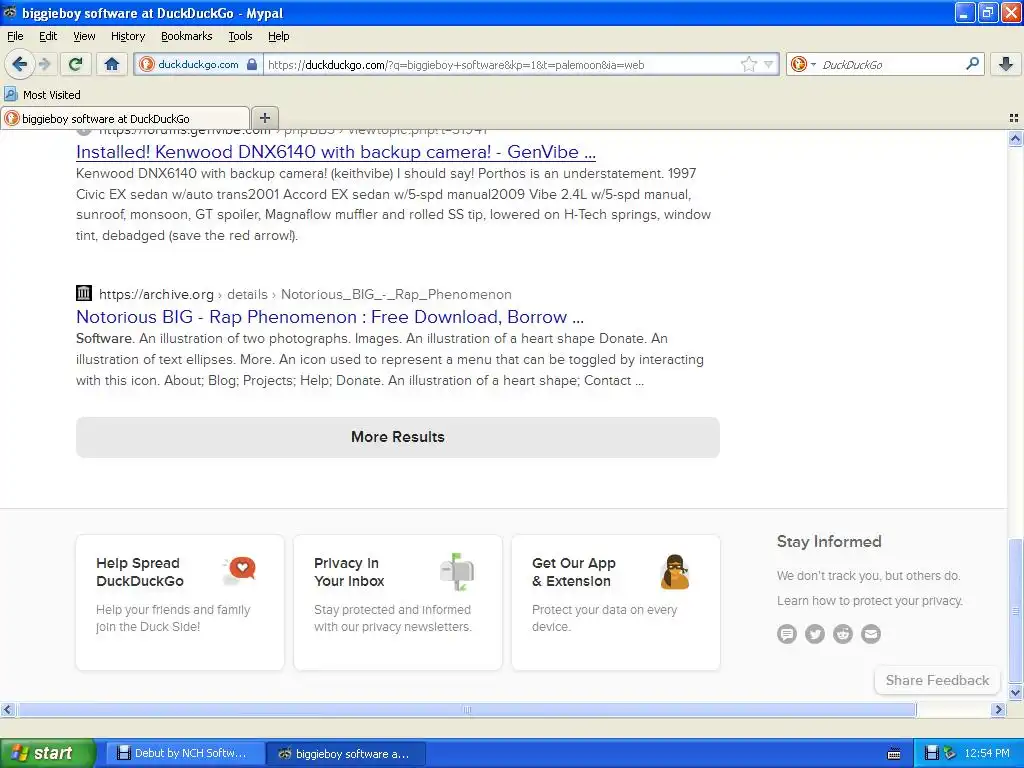Click the masked person app icon
Image resolution: width=1024 pixels, height=768 pixels.
tap(675, 571)
